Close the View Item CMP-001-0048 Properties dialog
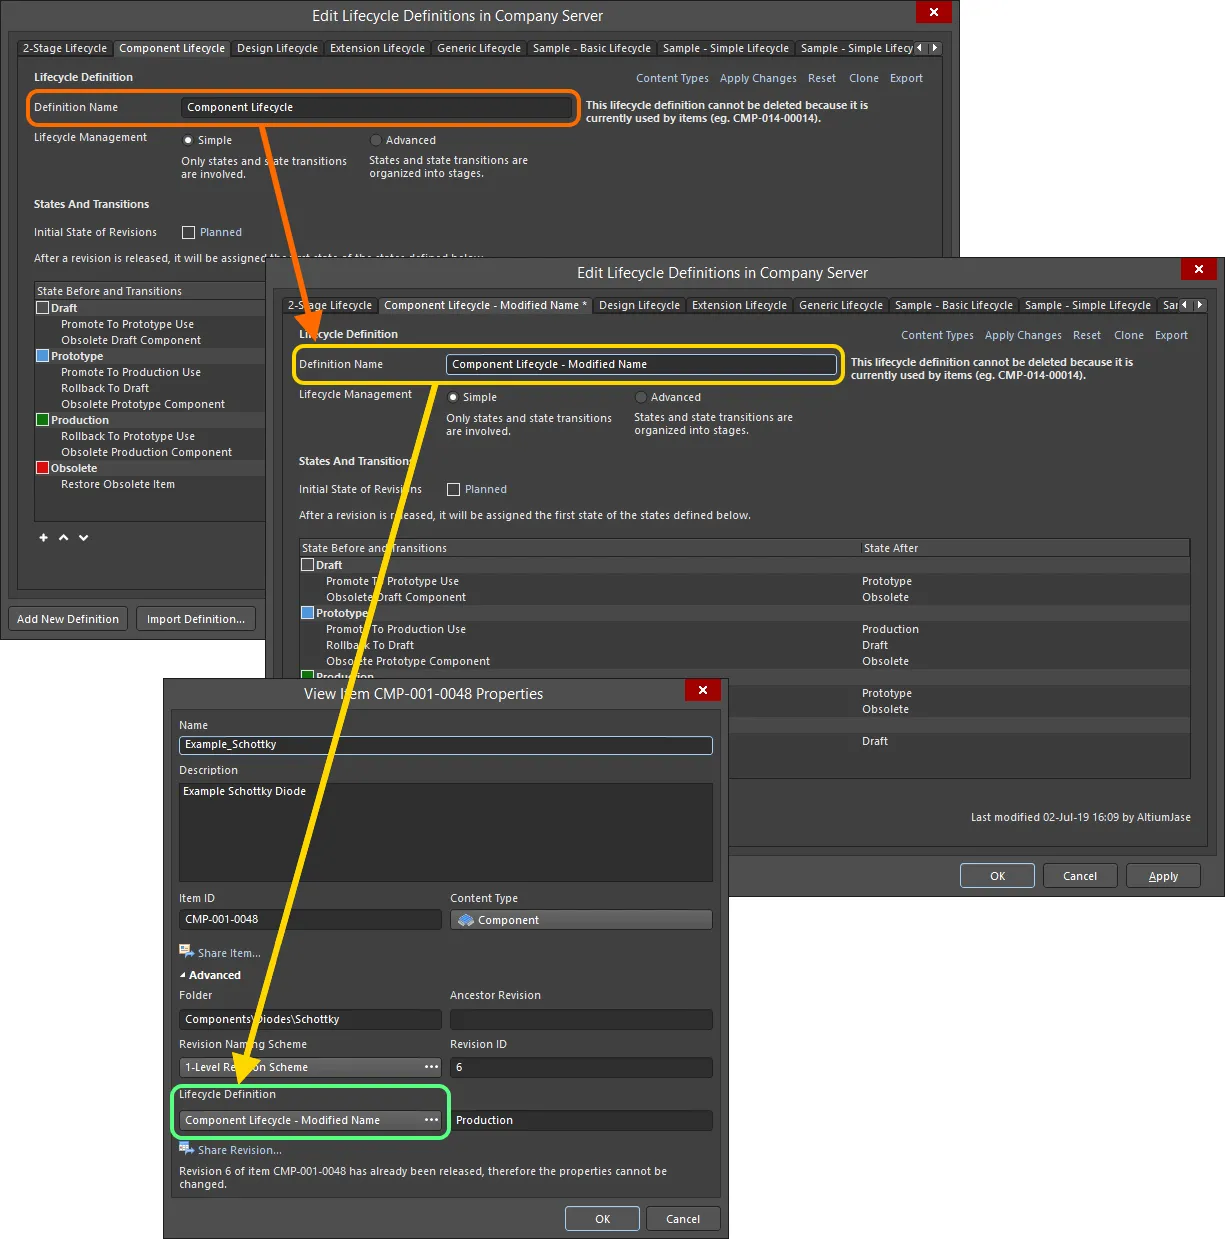Viewport: 1225px width, 1239px height. coord(703,690)
